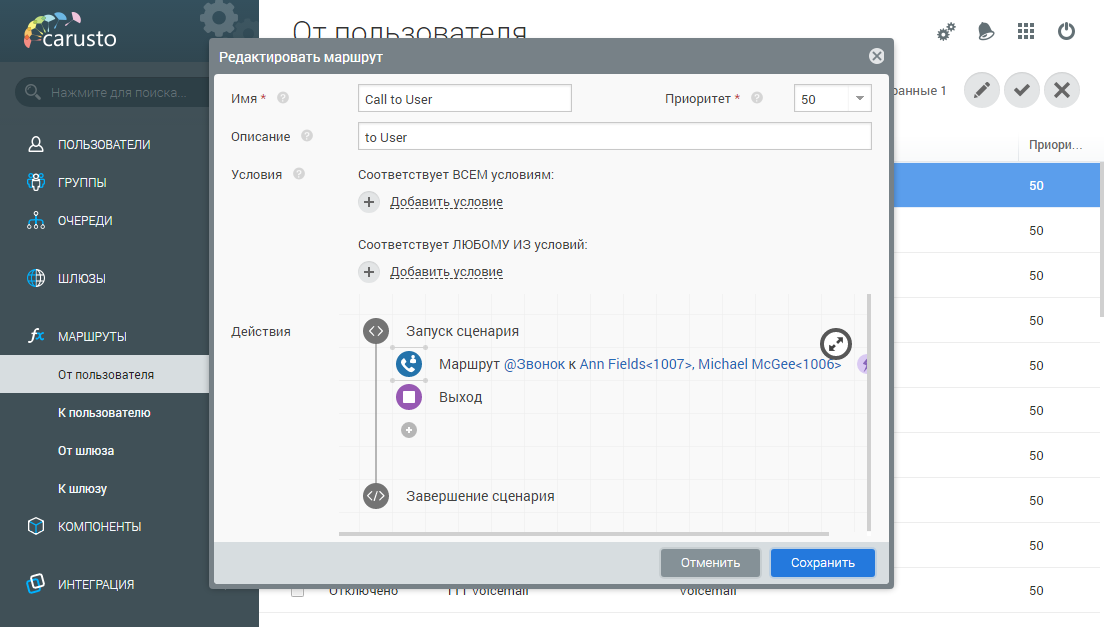Click the ПОЛЬЗОВАТЕЛИ user icon
This screenshot has width=1104, height=627.
[x=36, y=144]
